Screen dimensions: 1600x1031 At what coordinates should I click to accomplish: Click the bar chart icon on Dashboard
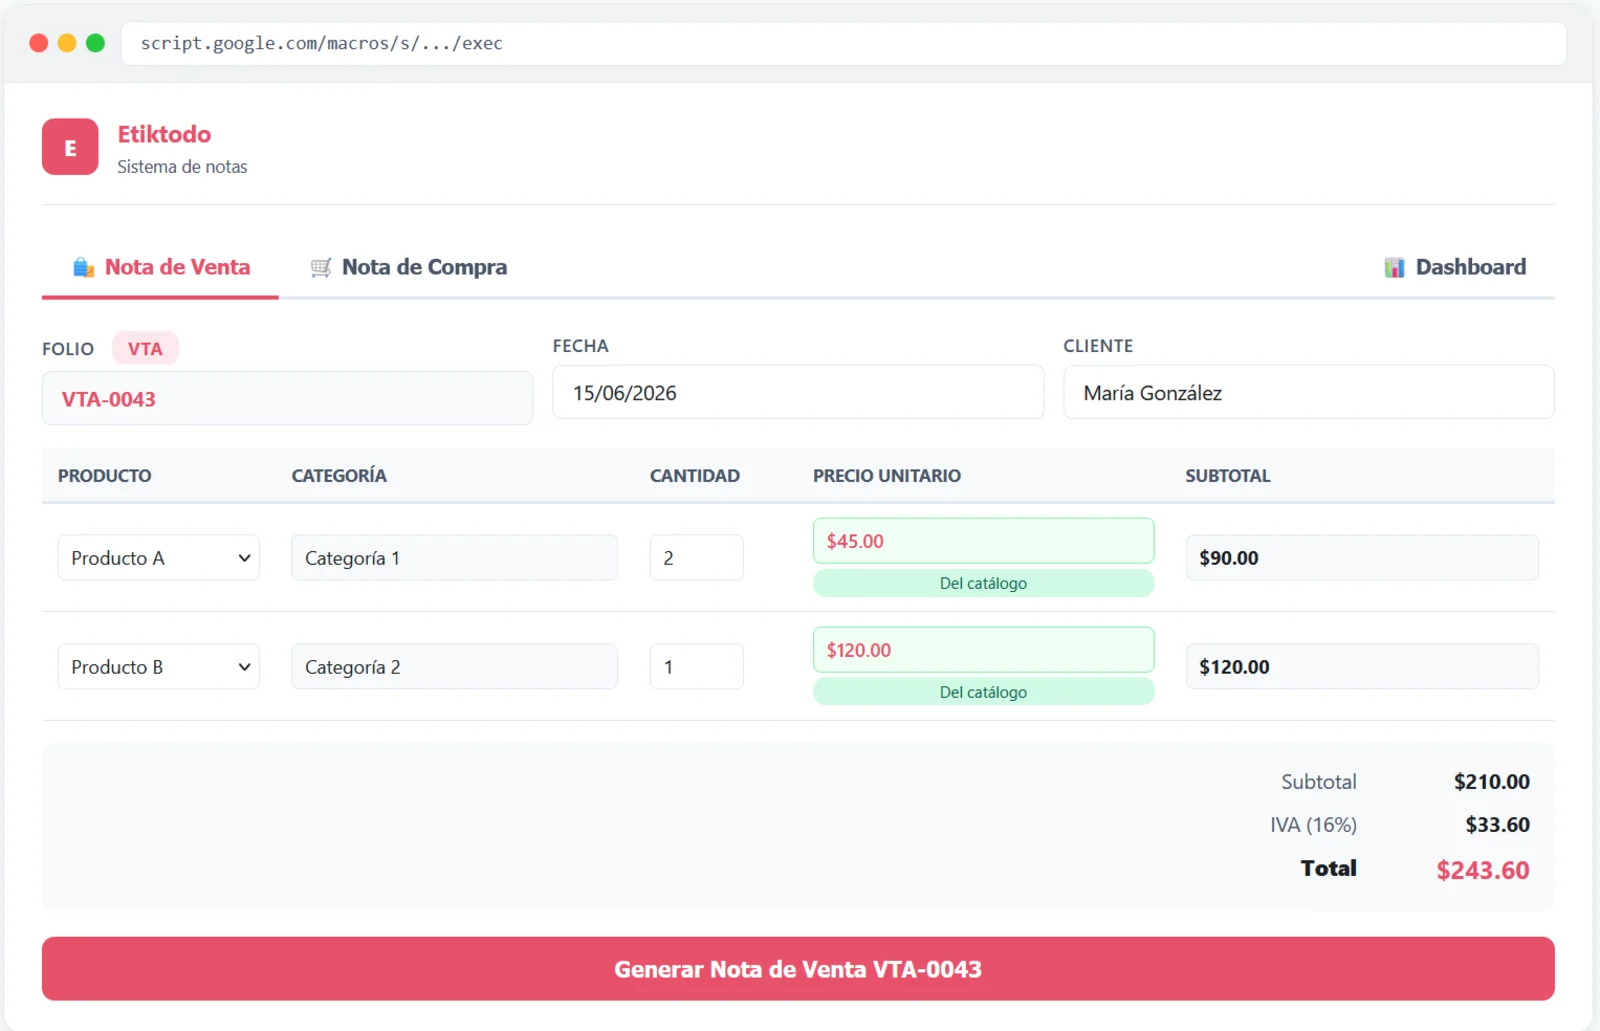tap(1394, 267)
